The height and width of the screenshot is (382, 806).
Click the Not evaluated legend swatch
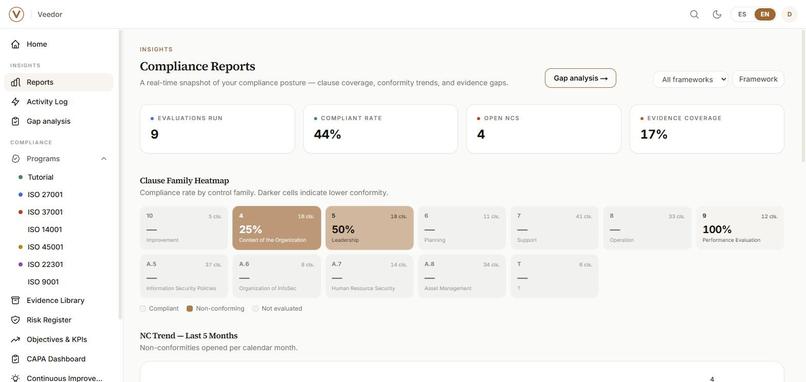pos(255,308)
